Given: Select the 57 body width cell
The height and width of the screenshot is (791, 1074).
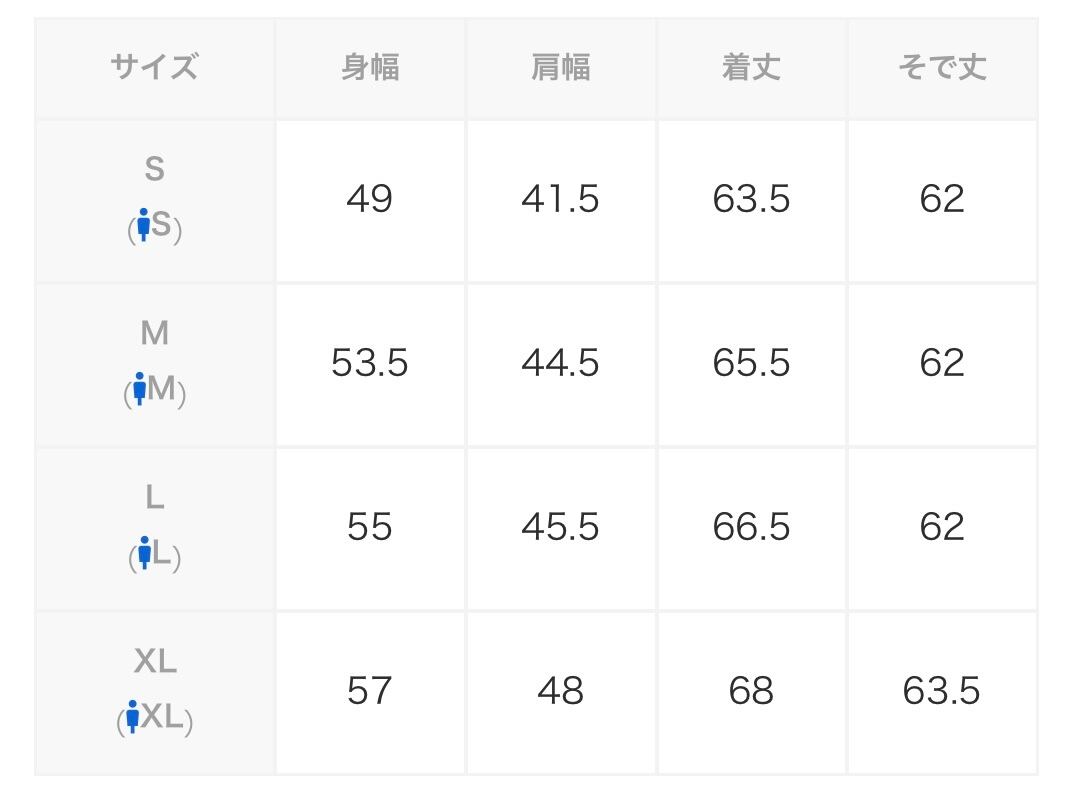Looking at the screenshot, I should (370, 691).
